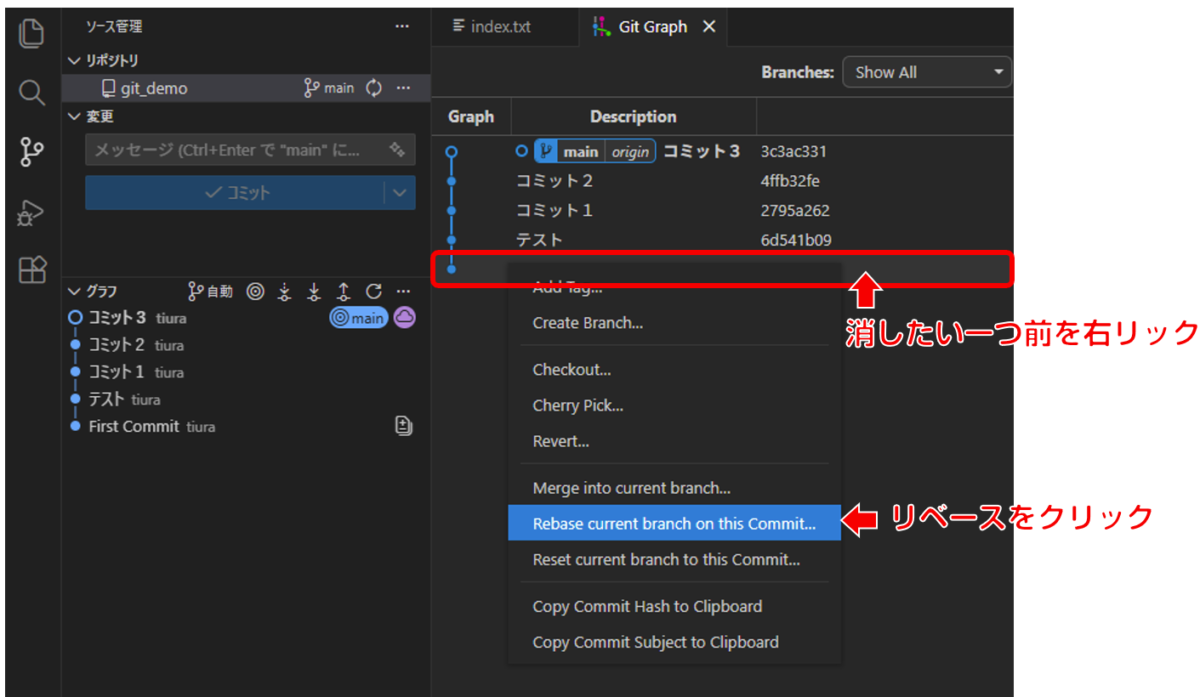Open the Run and Debug view
Image resolution: width=1200 pixels, height=697 pixels.
point(32,212)
